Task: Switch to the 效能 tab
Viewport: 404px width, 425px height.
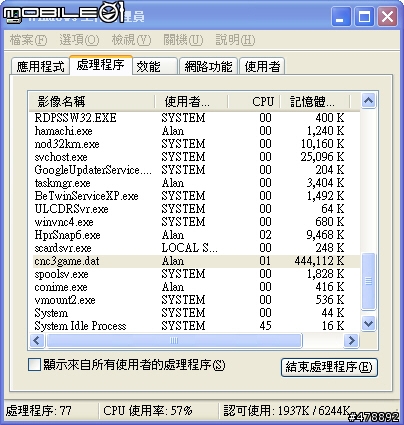Action: tap(155, 66)
